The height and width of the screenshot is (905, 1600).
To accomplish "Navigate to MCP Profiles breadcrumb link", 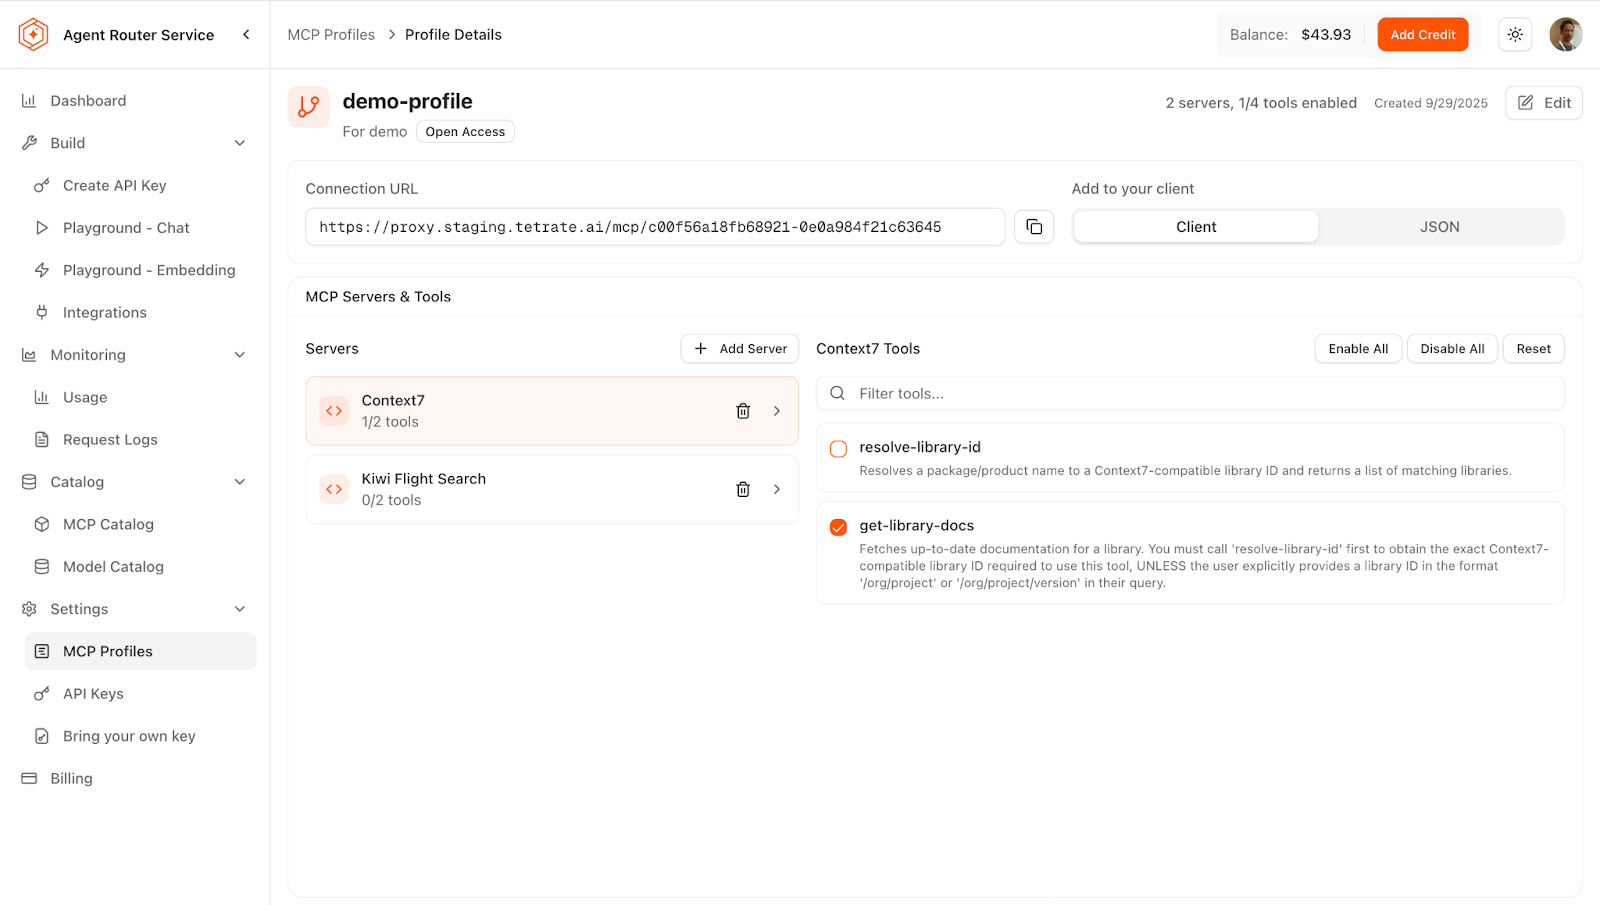I will click(x=331, y=35).
